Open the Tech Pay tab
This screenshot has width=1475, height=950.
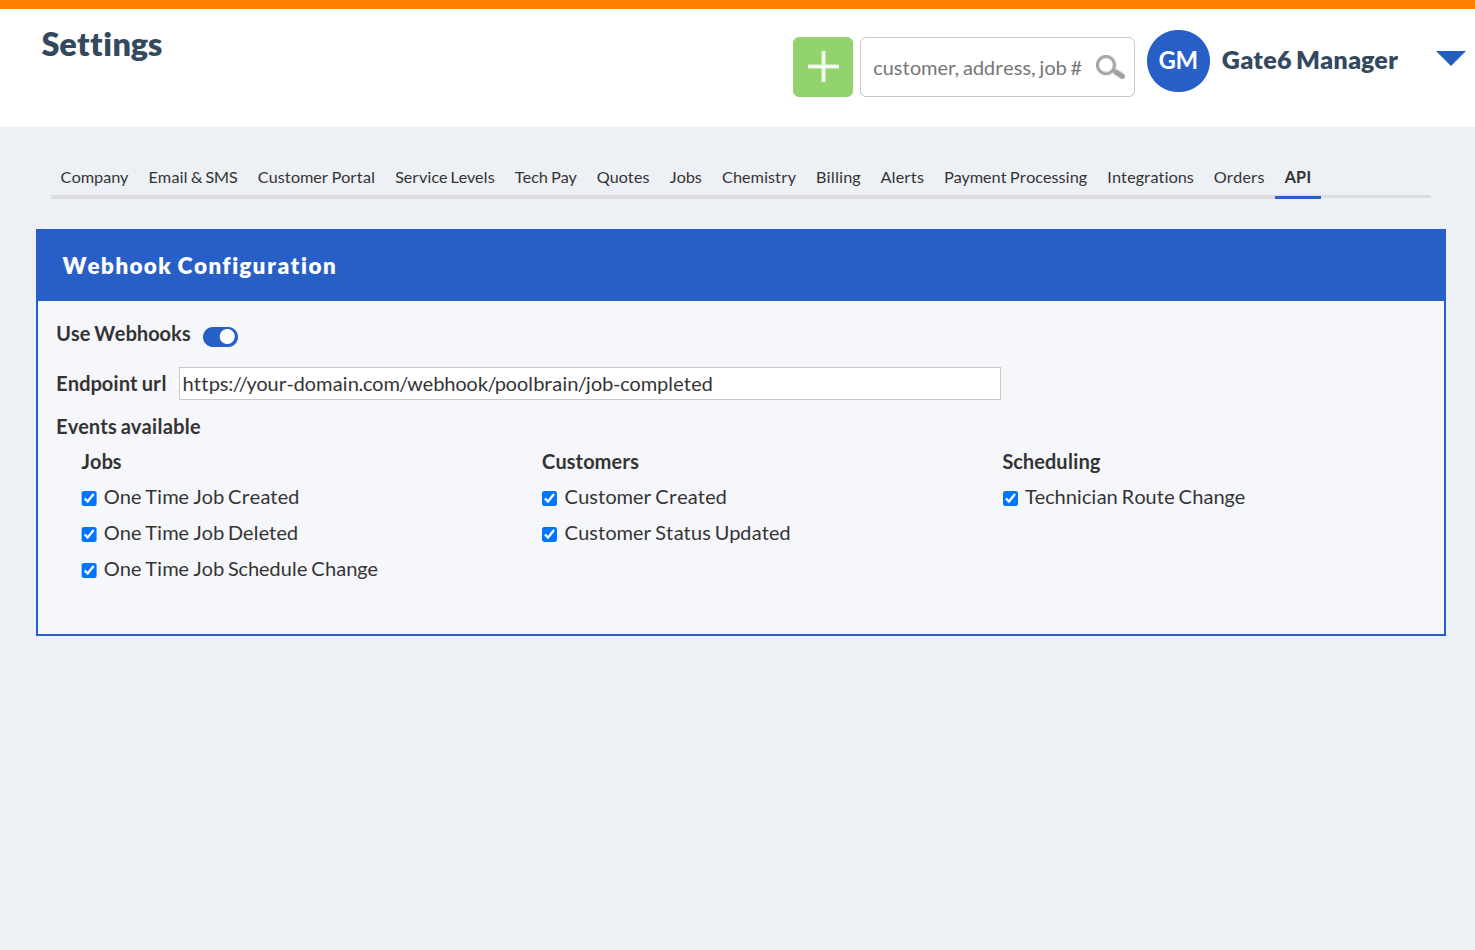click(545, 177)
